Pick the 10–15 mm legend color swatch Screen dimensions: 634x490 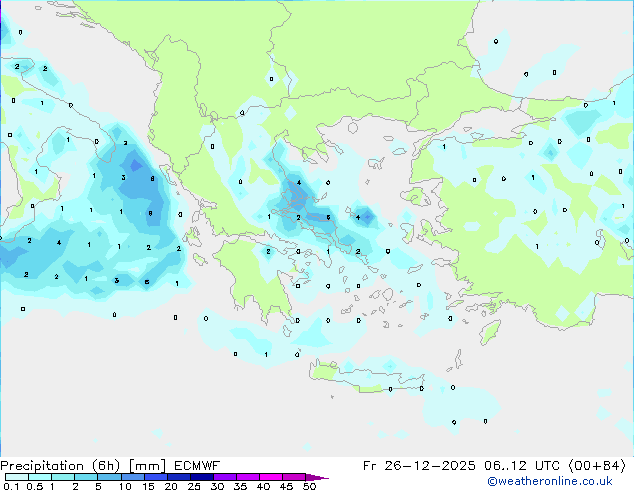(x=133, y=477)
